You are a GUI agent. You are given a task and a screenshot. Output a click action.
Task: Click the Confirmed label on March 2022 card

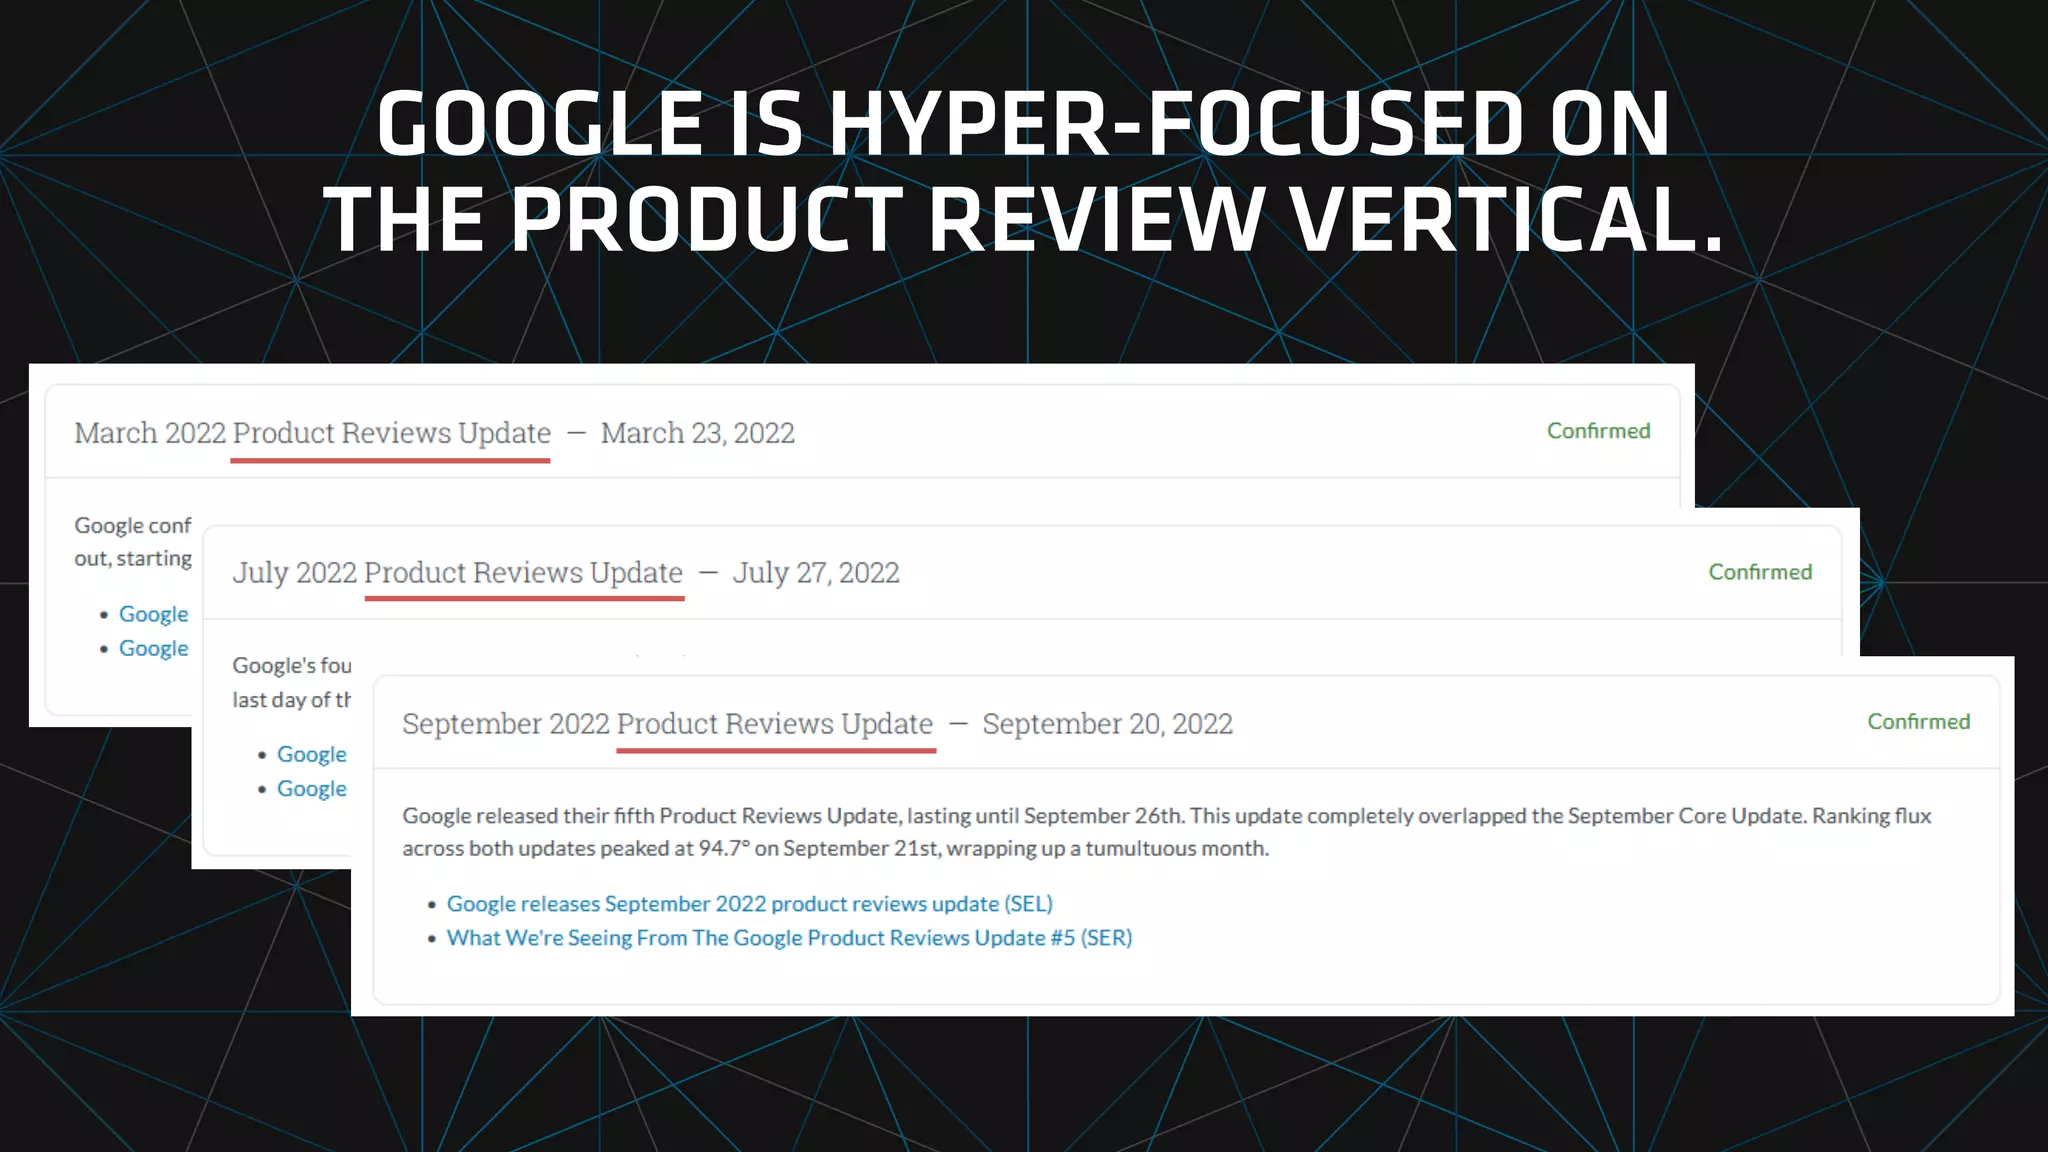point(1598,431)
